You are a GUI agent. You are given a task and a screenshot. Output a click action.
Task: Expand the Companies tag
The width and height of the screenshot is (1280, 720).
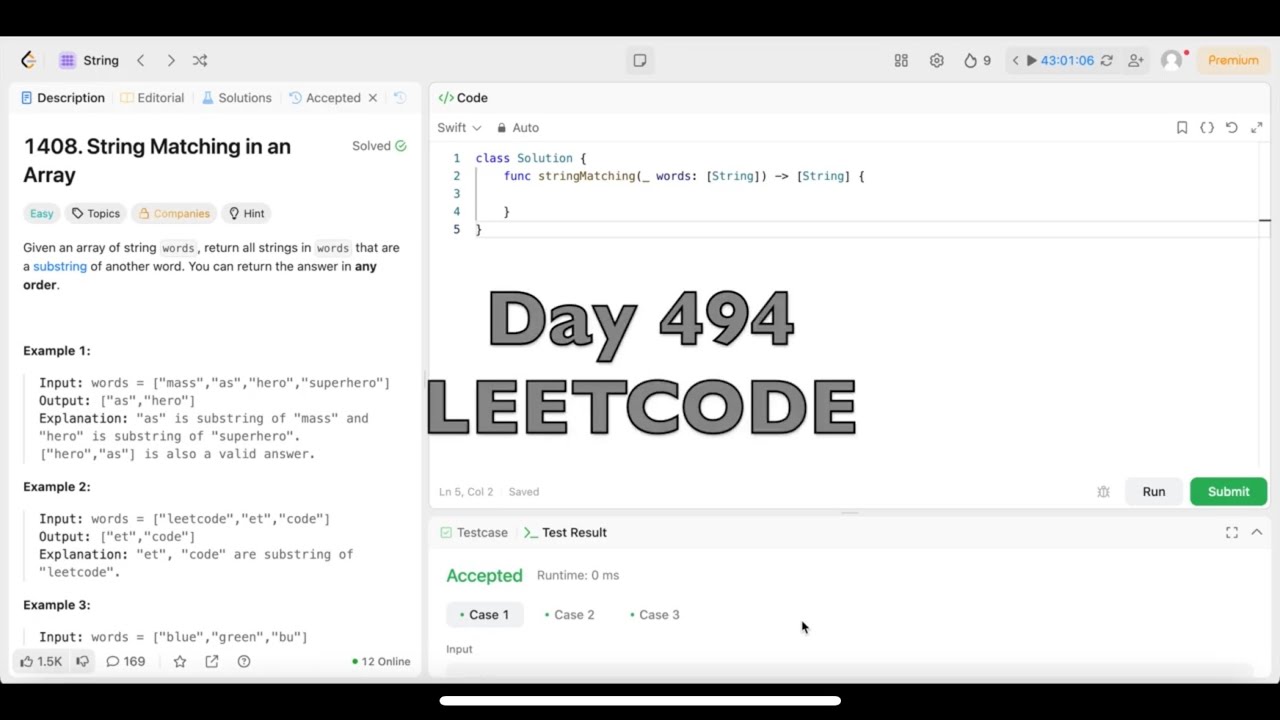174,213
